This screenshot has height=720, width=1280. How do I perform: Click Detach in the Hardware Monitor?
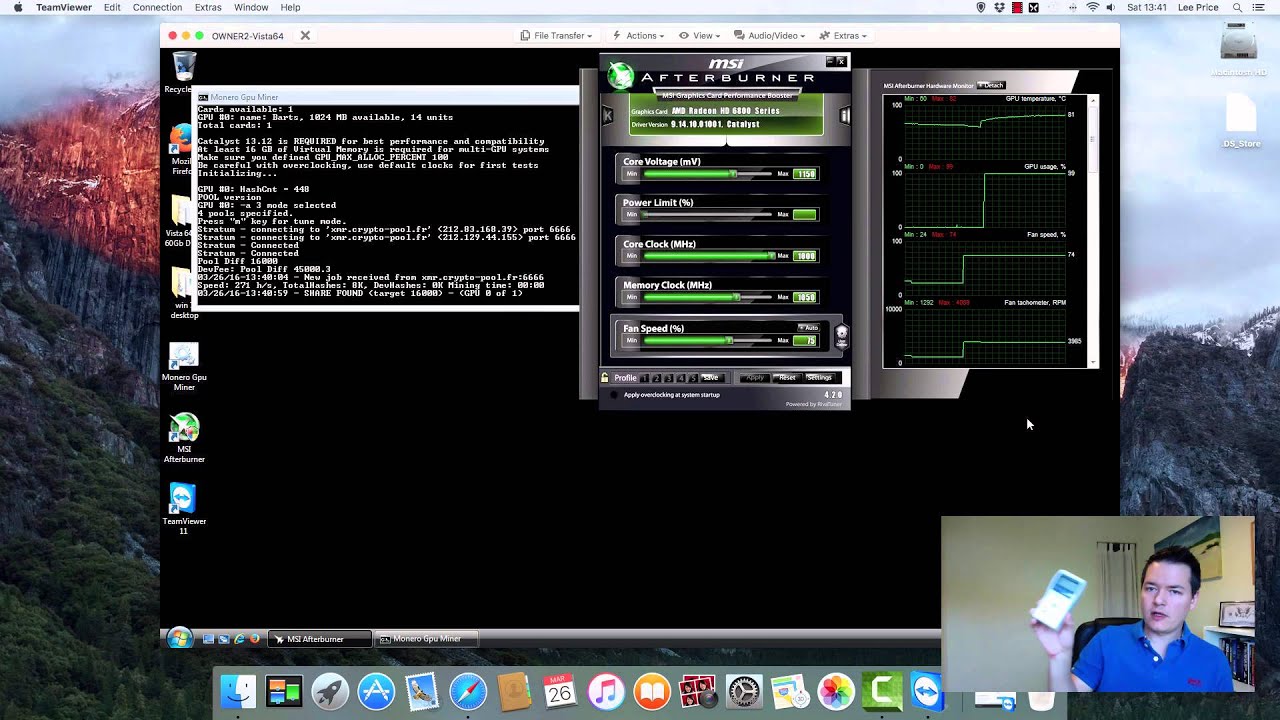(991, 86)
